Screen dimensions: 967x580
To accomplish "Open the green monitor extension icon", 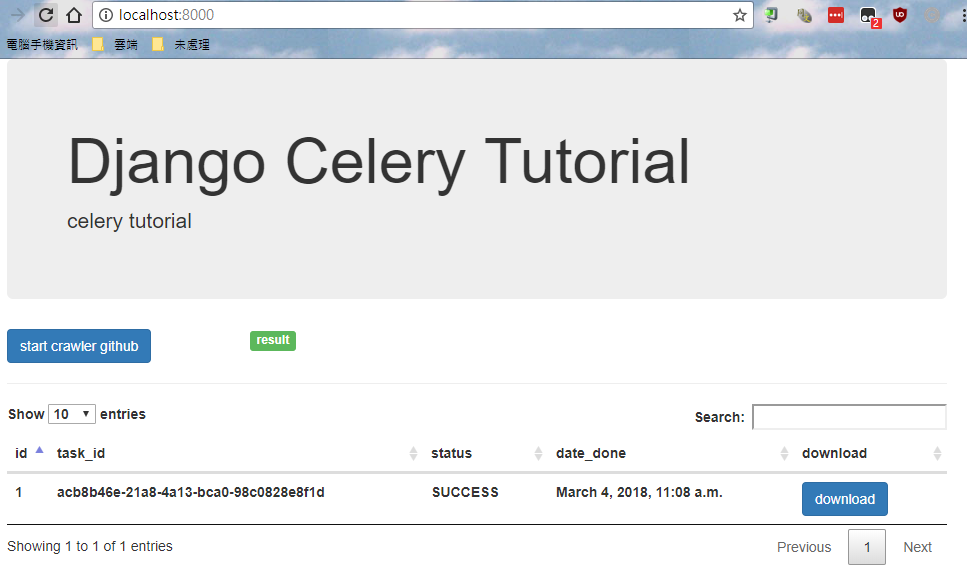I will (771, 15).
